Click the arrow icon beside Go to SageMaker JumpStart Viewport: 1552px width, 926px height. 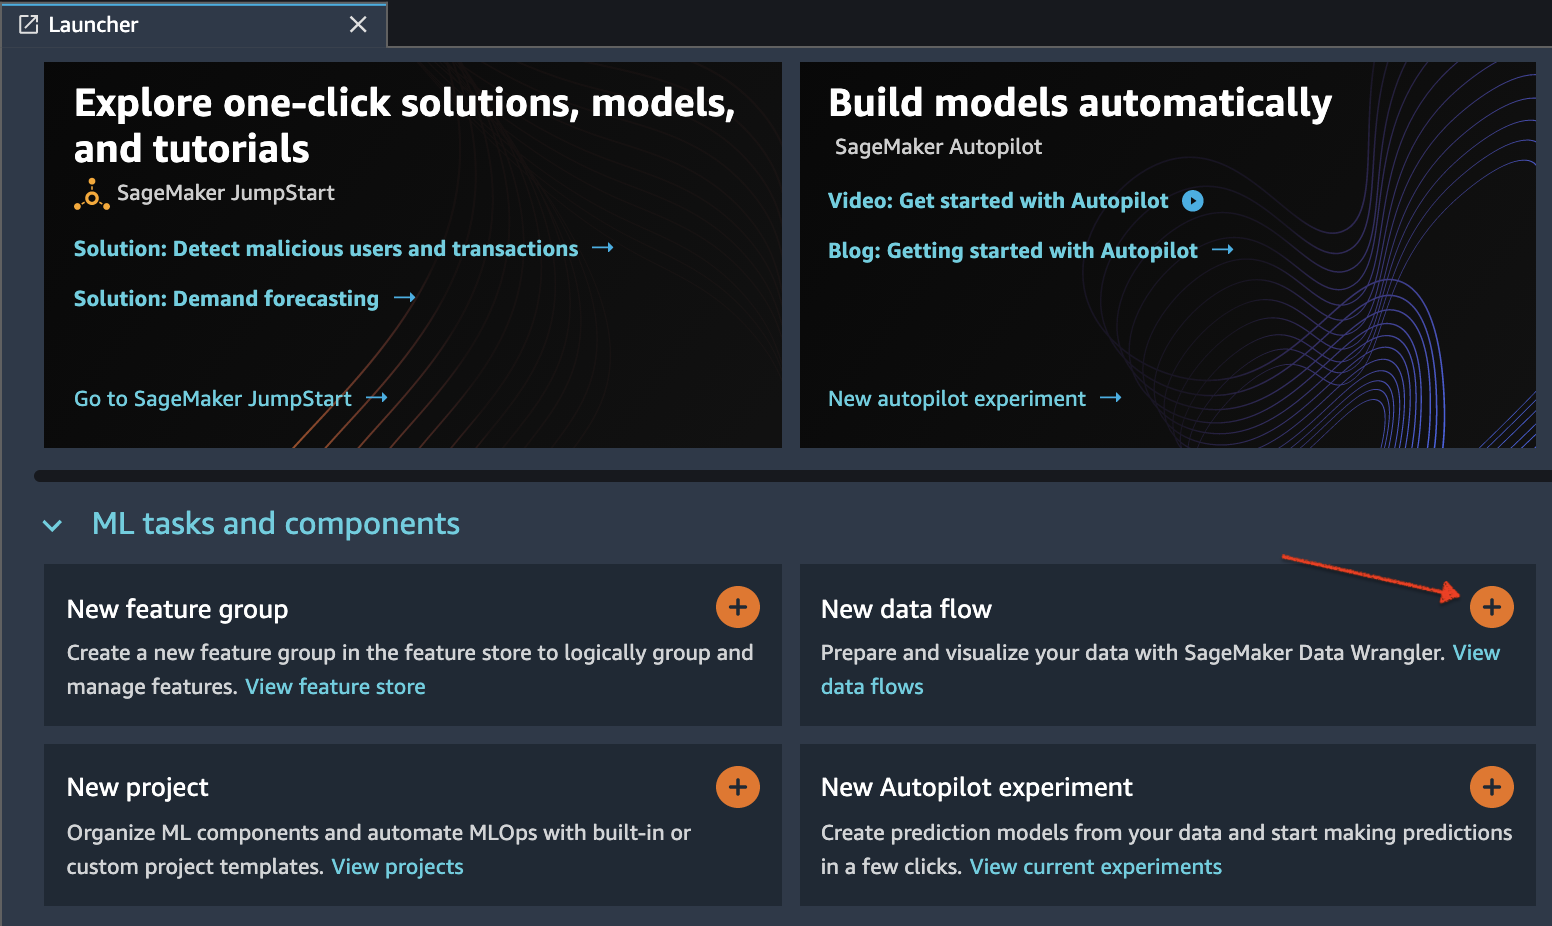click(376, 398)
